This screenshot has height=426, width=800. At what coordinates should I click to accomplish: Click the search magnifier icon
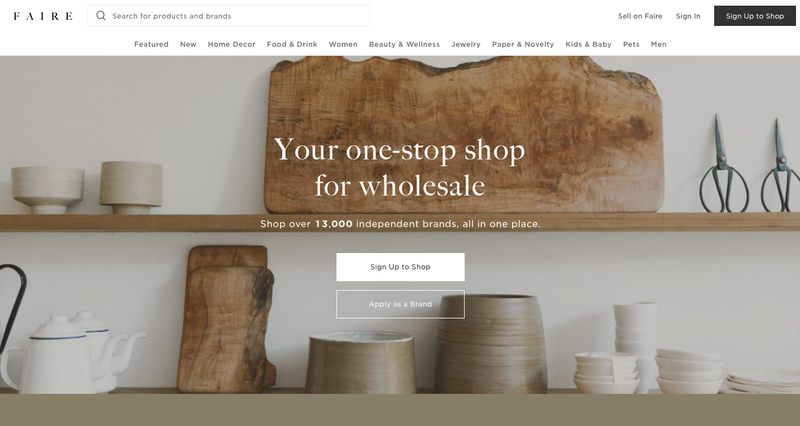101,16
